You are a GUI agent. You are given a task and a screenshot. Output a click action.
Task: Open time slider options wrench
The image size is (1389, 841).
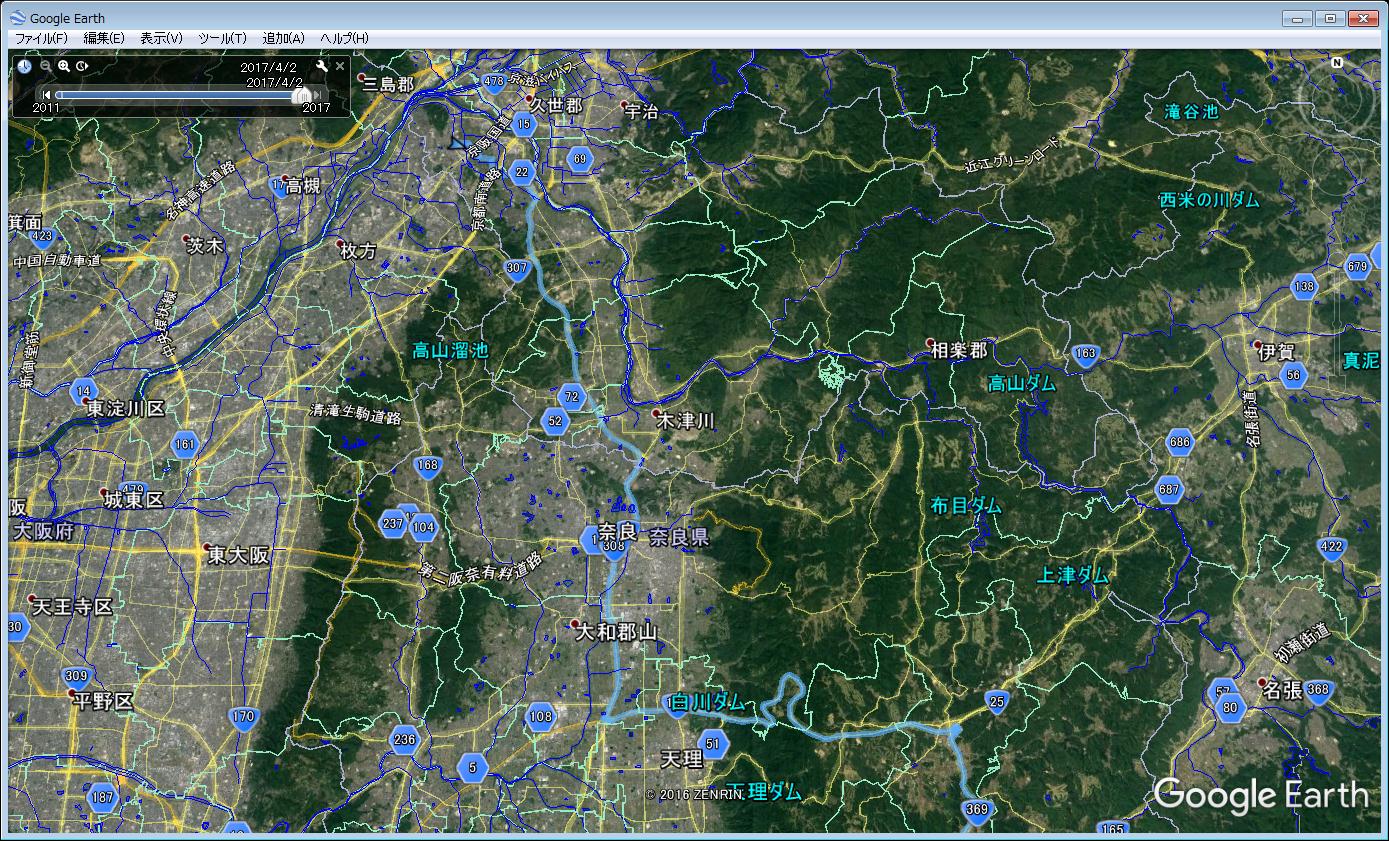point(321,66)
